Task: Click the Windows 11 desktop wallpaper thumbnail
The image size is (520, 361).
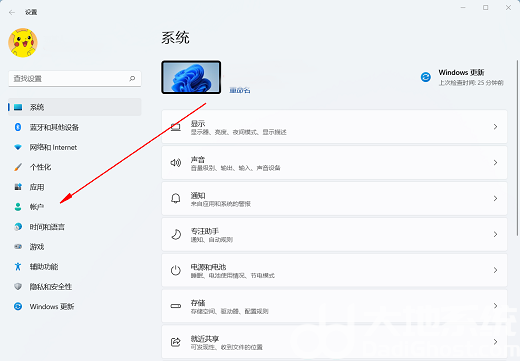Action: tap(191, 77)
